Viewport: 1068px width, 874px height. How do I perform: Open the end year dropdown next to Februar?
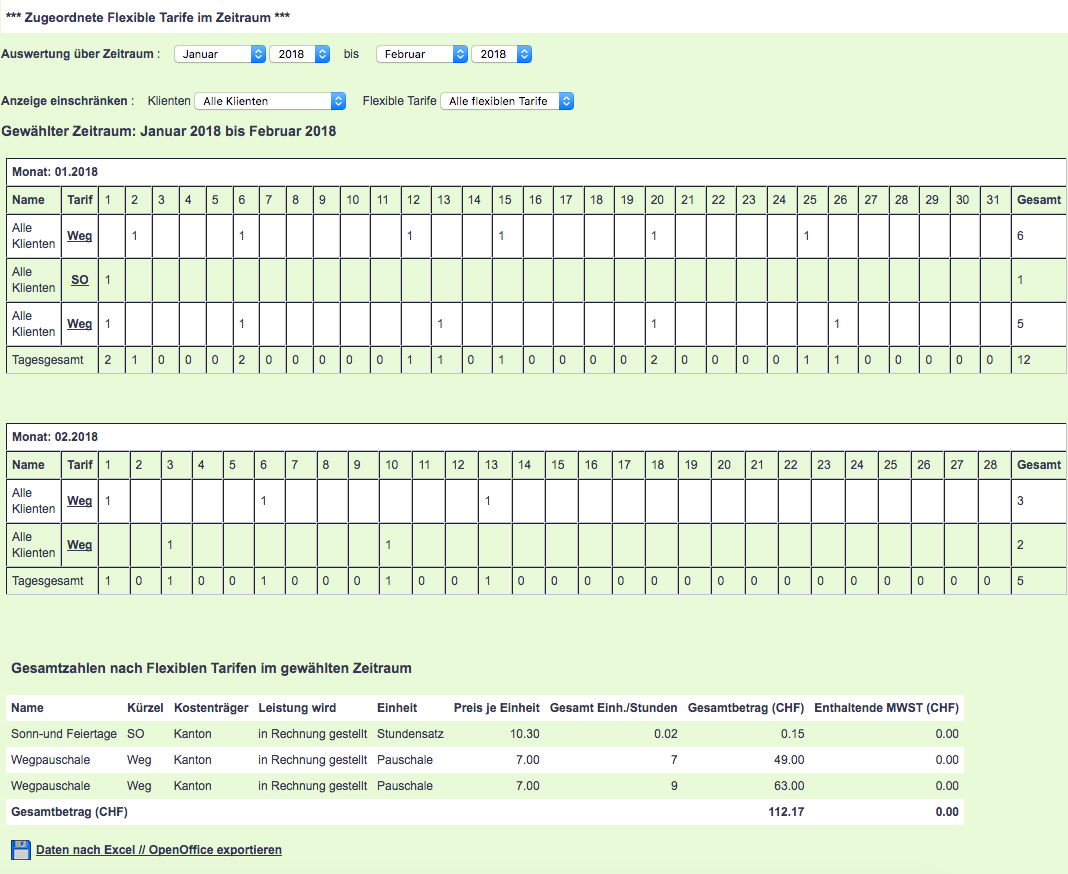501,54
